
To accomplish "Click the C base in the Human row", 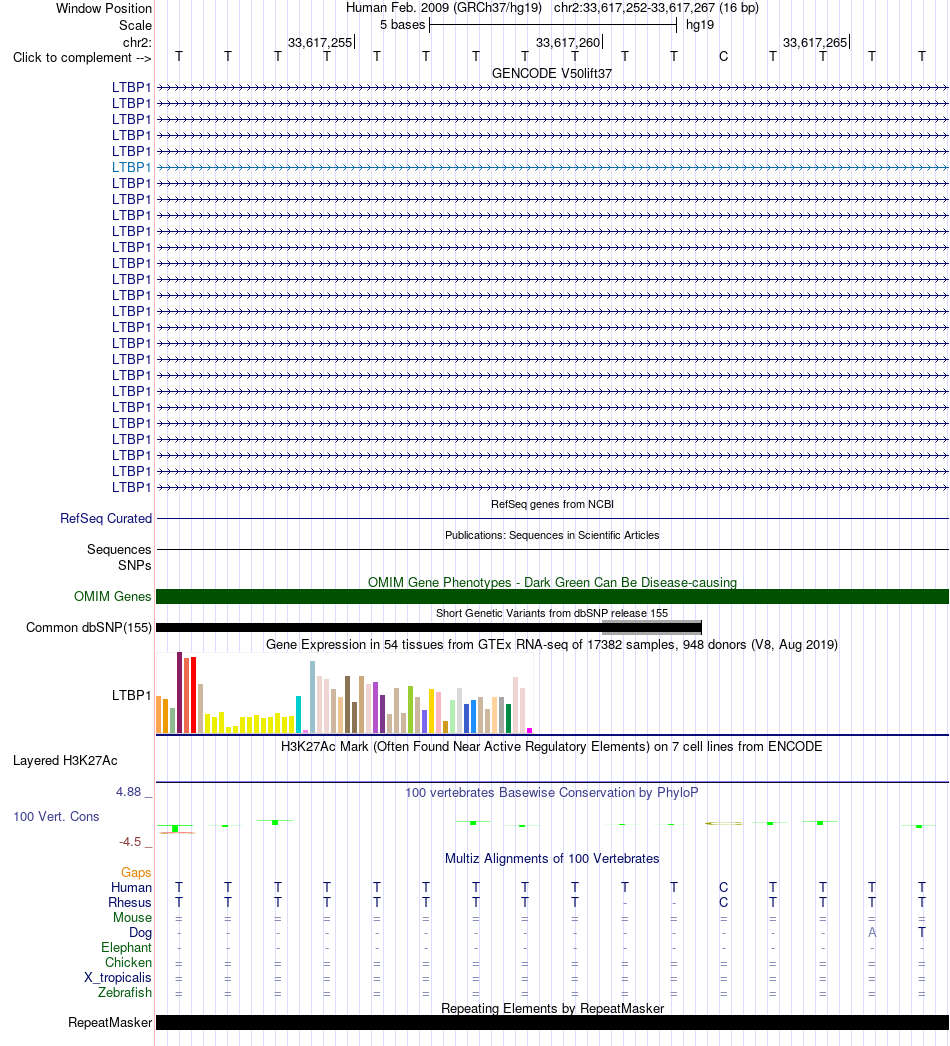I will 723,887.
